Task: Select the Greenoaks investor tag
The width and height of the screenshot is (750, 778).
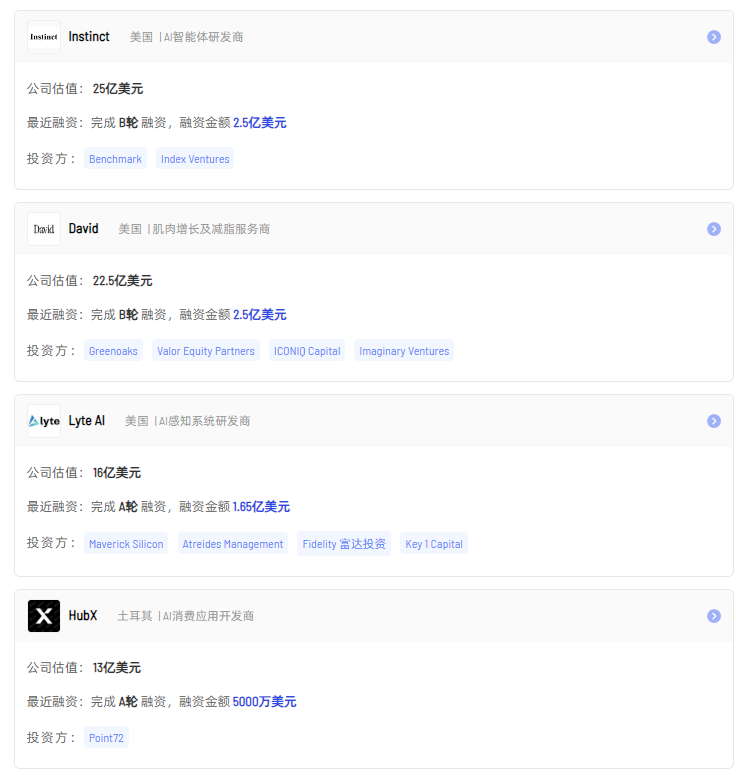Action: tap(113, 351)
